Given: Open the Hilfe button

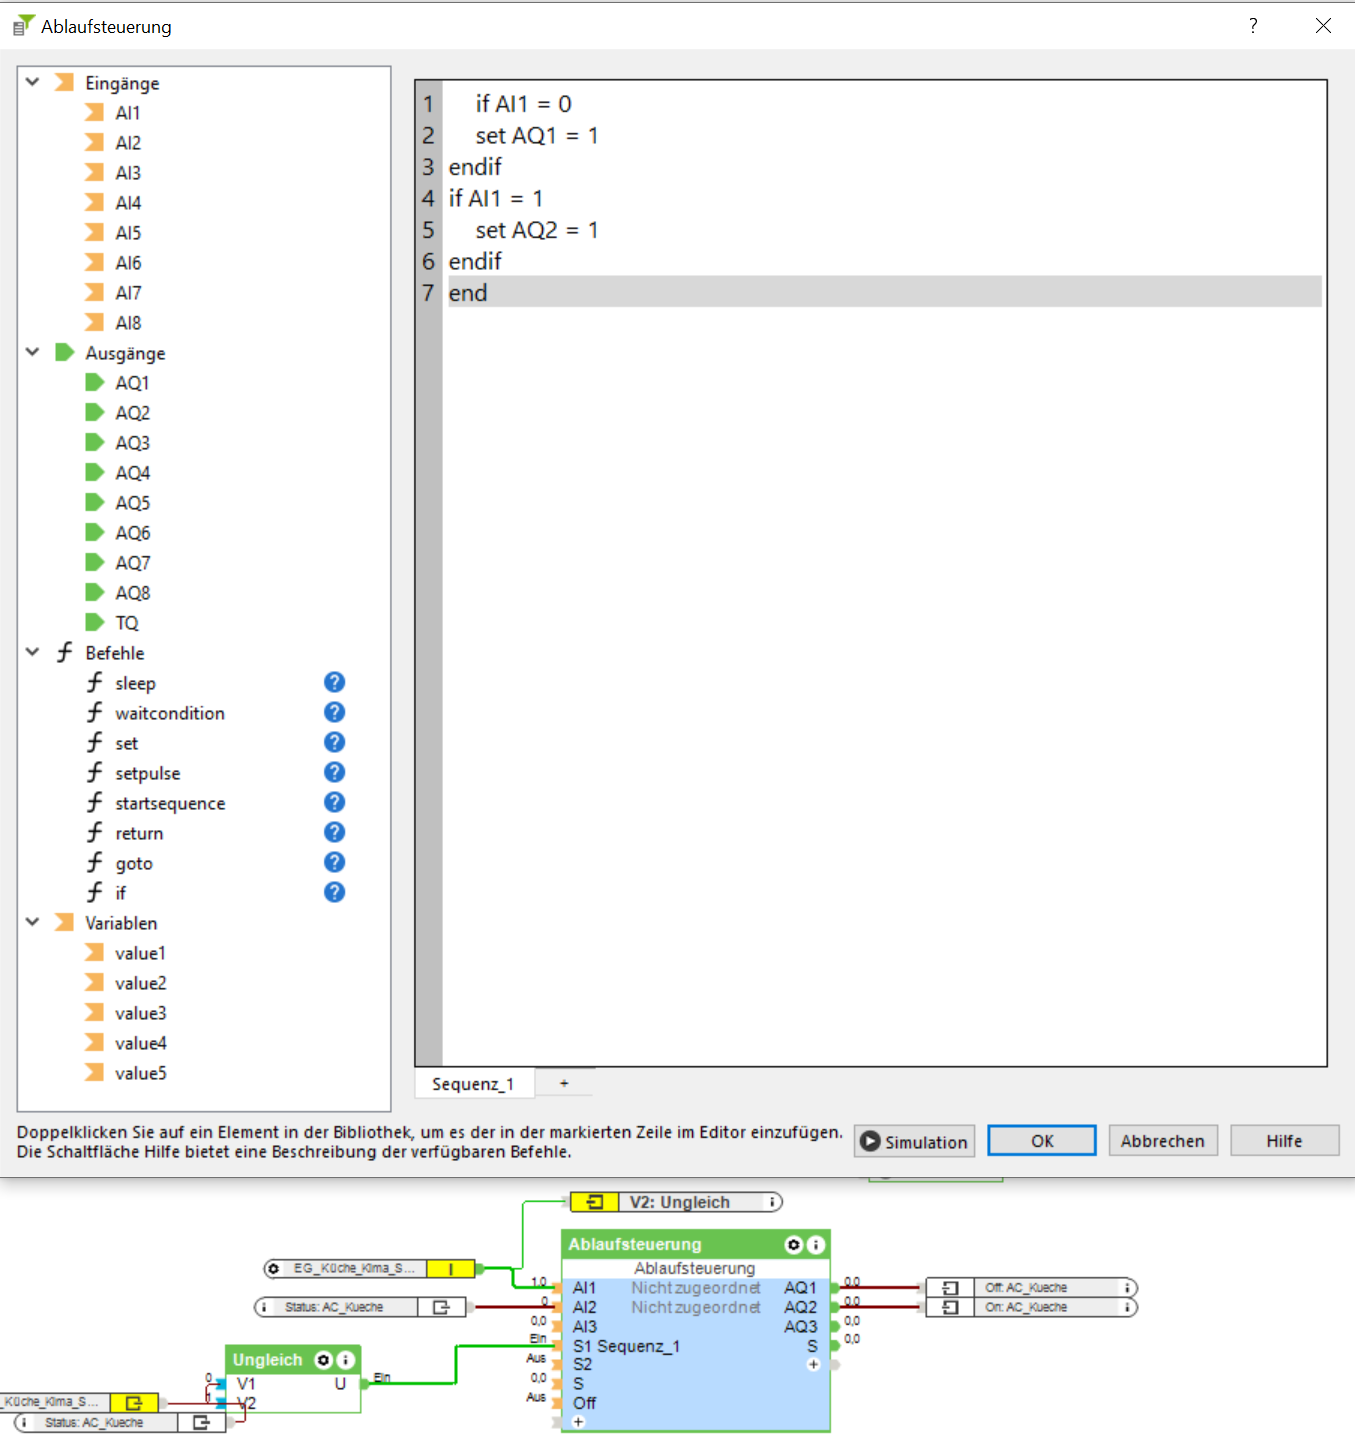Looking at the screenshot, I should tap(1284, 1141).
